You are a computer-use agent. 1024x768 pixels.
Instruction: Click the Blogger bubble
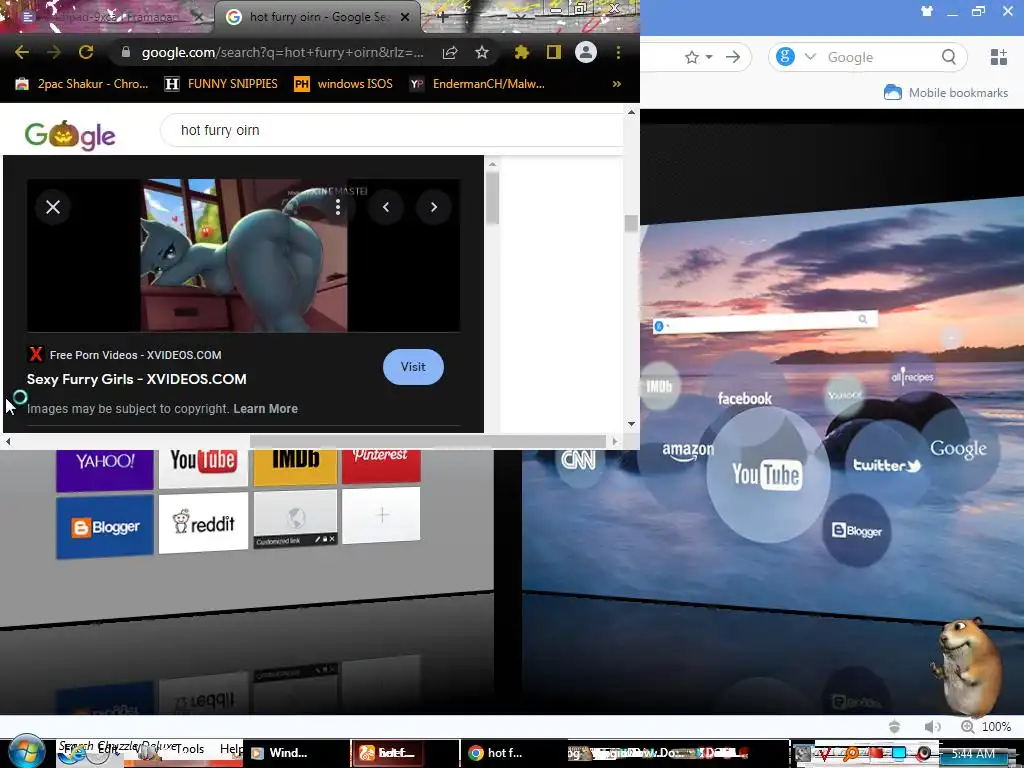point(856,531)
